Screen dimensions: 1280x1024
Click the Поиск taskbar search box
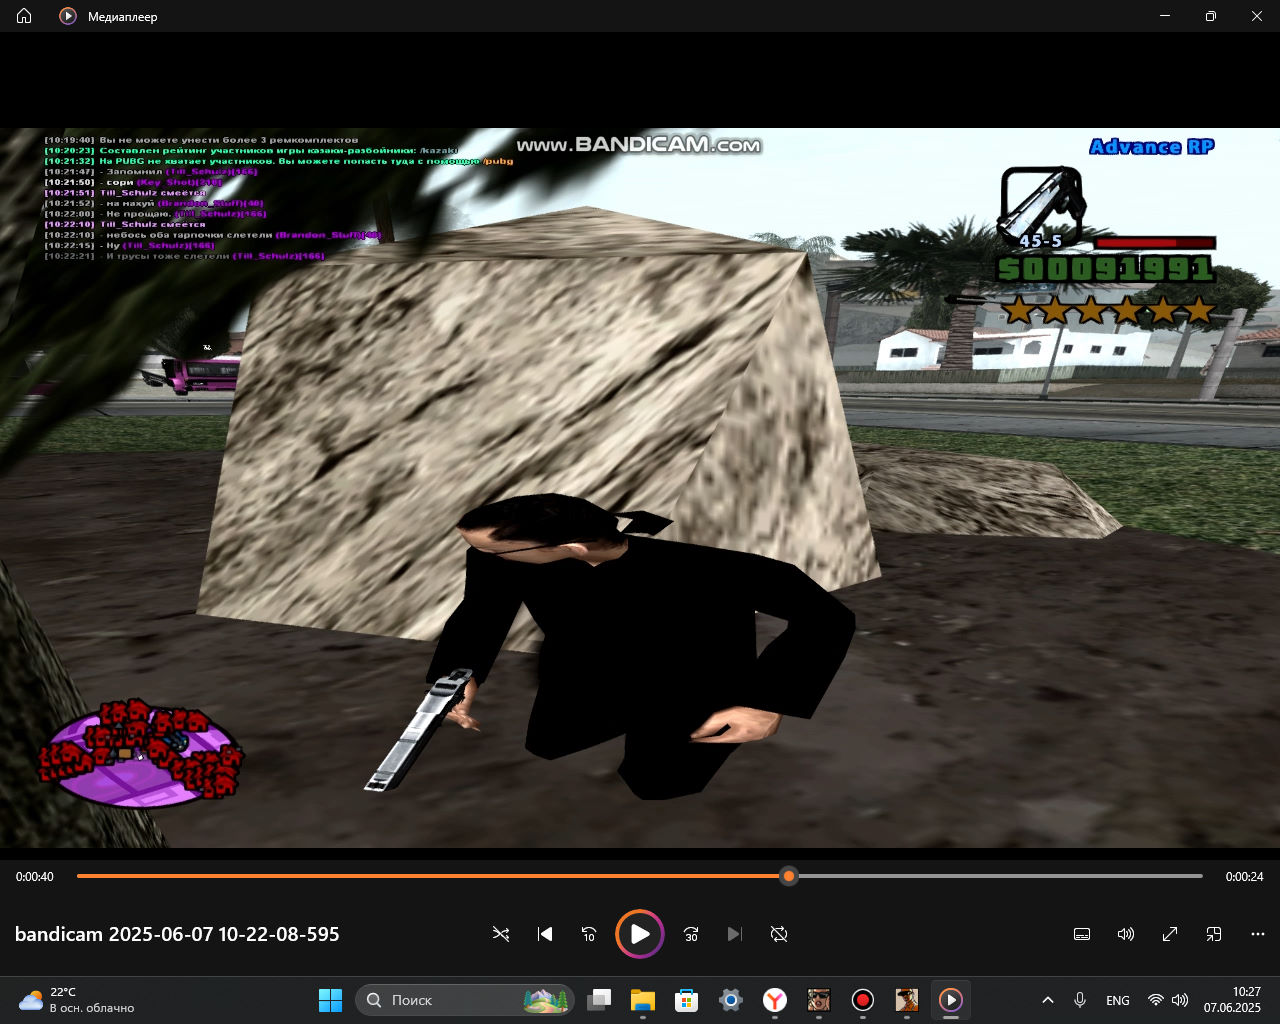[464, 1000]
